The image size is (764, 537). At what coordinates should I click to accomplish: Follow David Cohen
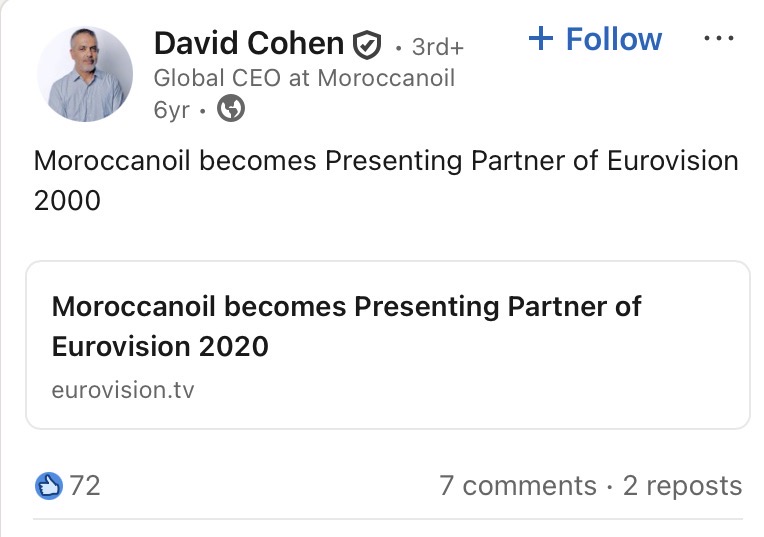point(595,38)
